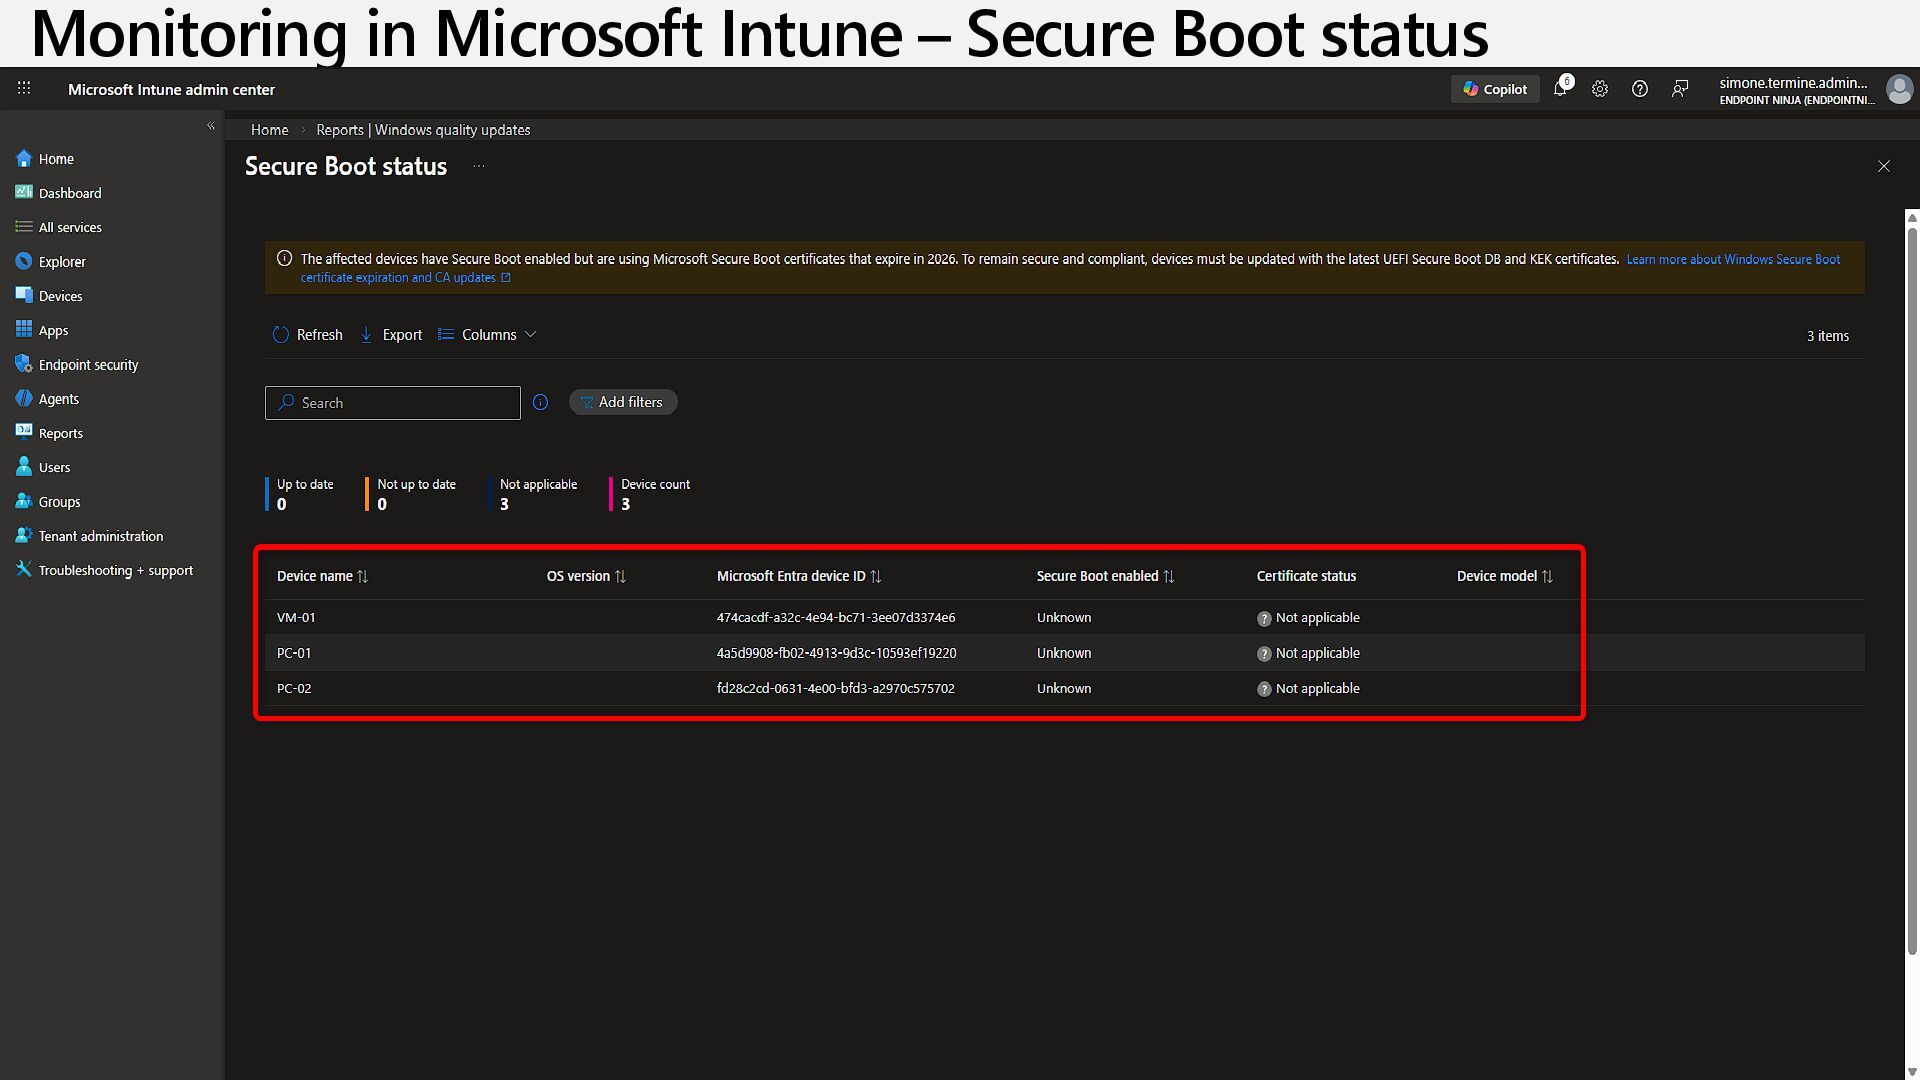Click the help question mark icon

tap(1640, 89)
